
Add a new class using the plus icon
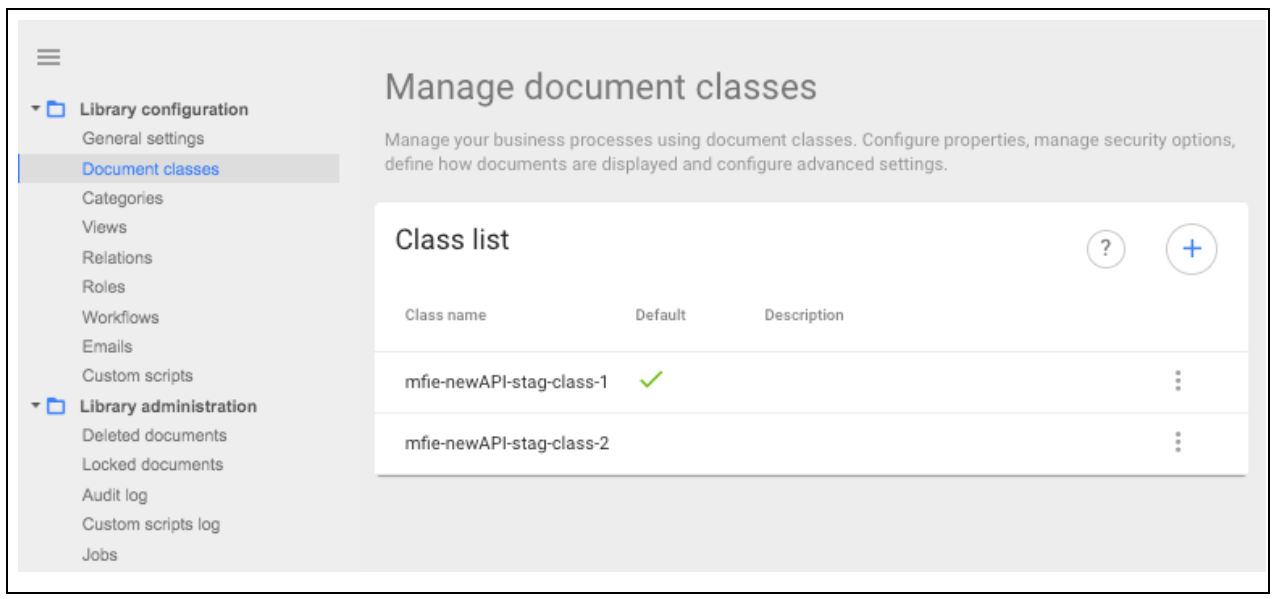[1191, 247]
